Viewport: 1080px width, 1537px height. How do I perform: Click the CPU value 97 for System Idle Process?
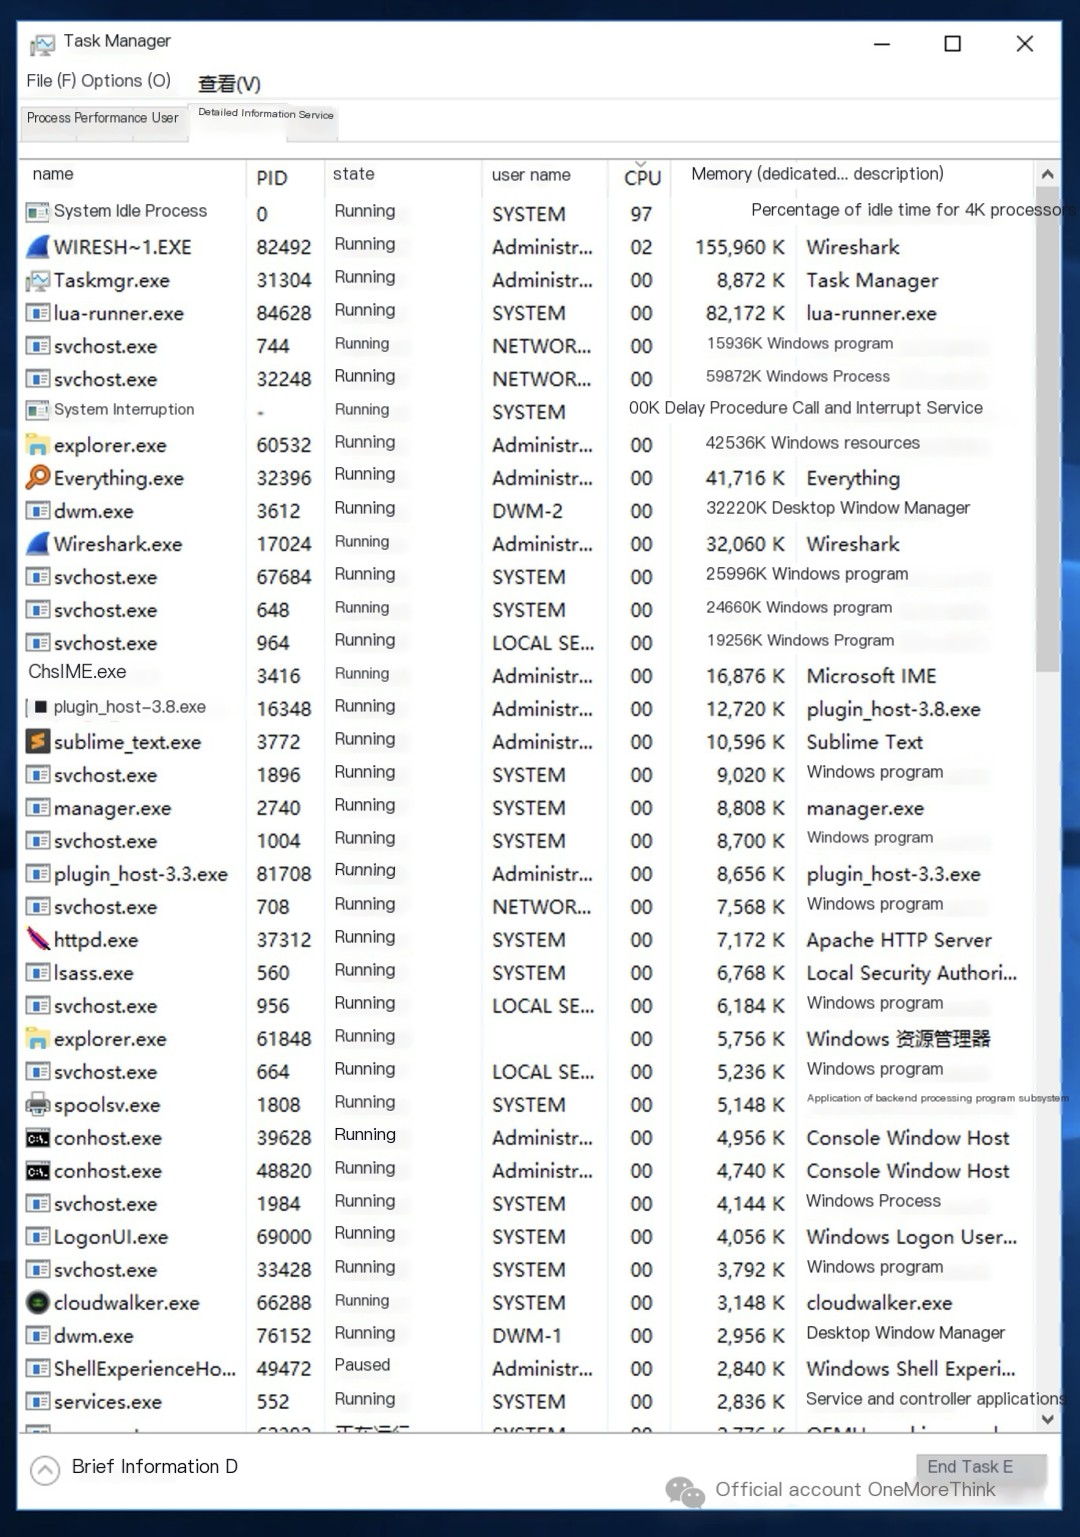641,214
